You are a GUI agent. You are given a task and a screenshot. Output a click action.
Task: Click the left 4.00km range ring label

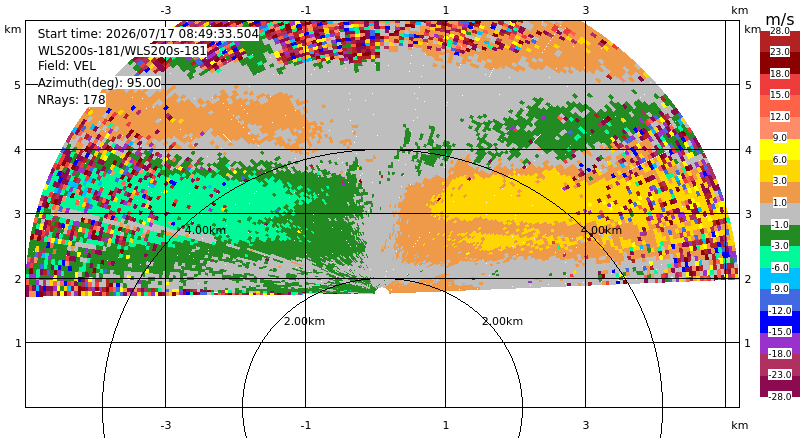pyautogui.click(x=205, y=230)
